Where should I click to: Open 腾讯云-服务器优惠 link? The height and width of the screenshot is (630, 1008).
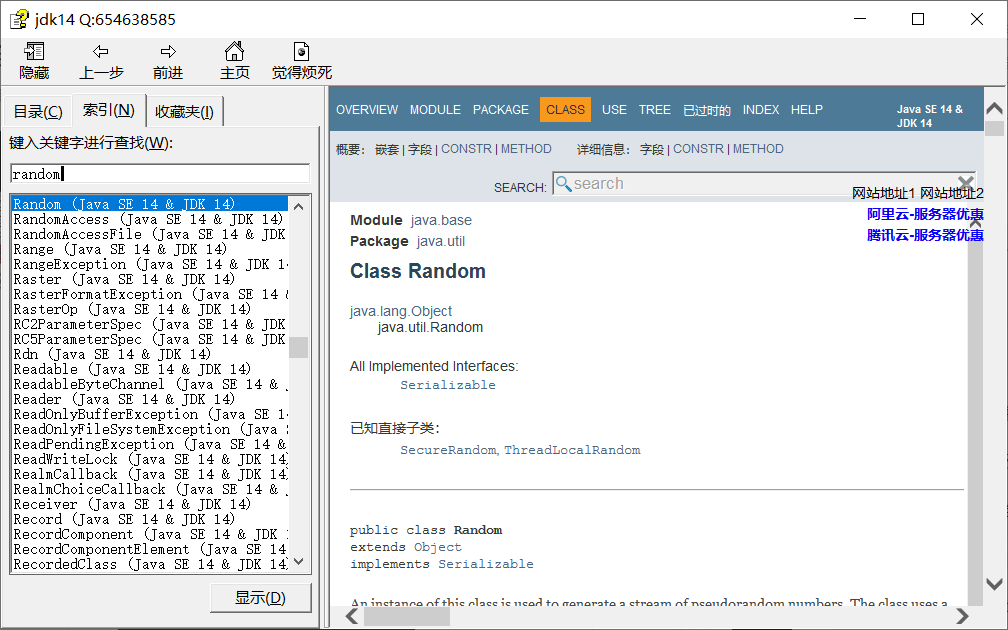(x=925, y=235)
